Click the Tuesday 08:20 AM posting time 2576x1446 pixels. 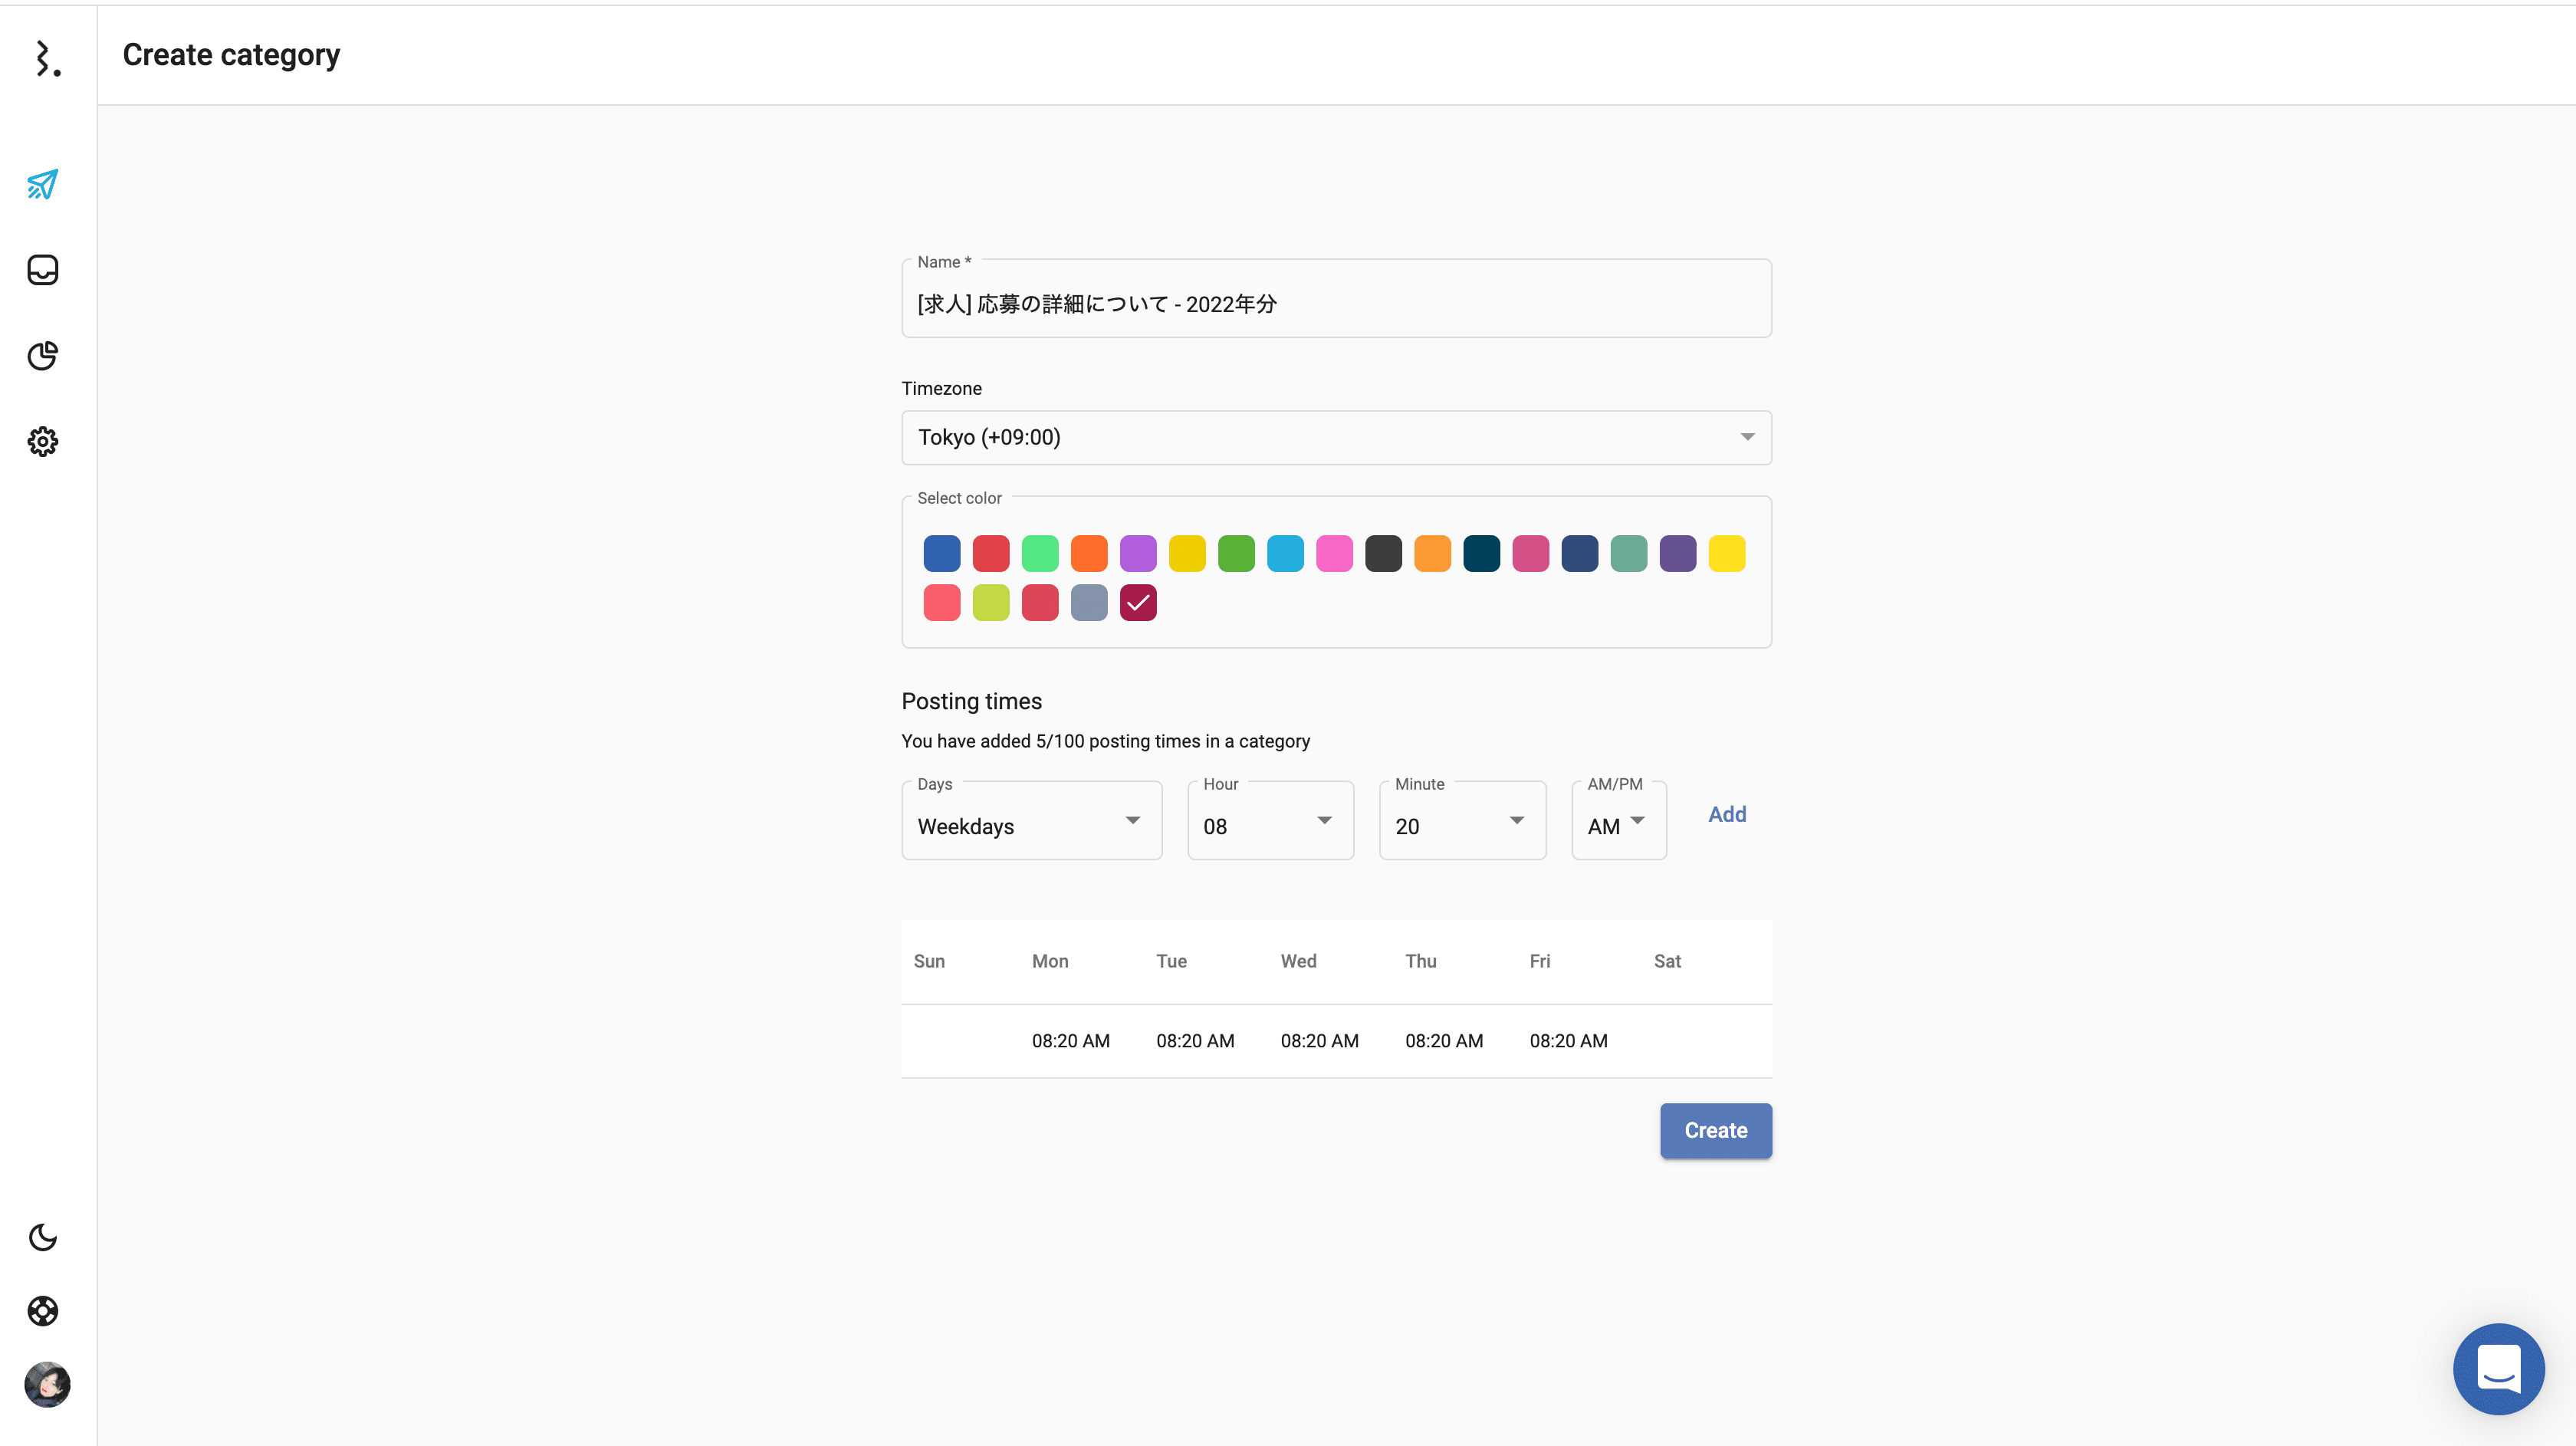coord(1195,1040)
